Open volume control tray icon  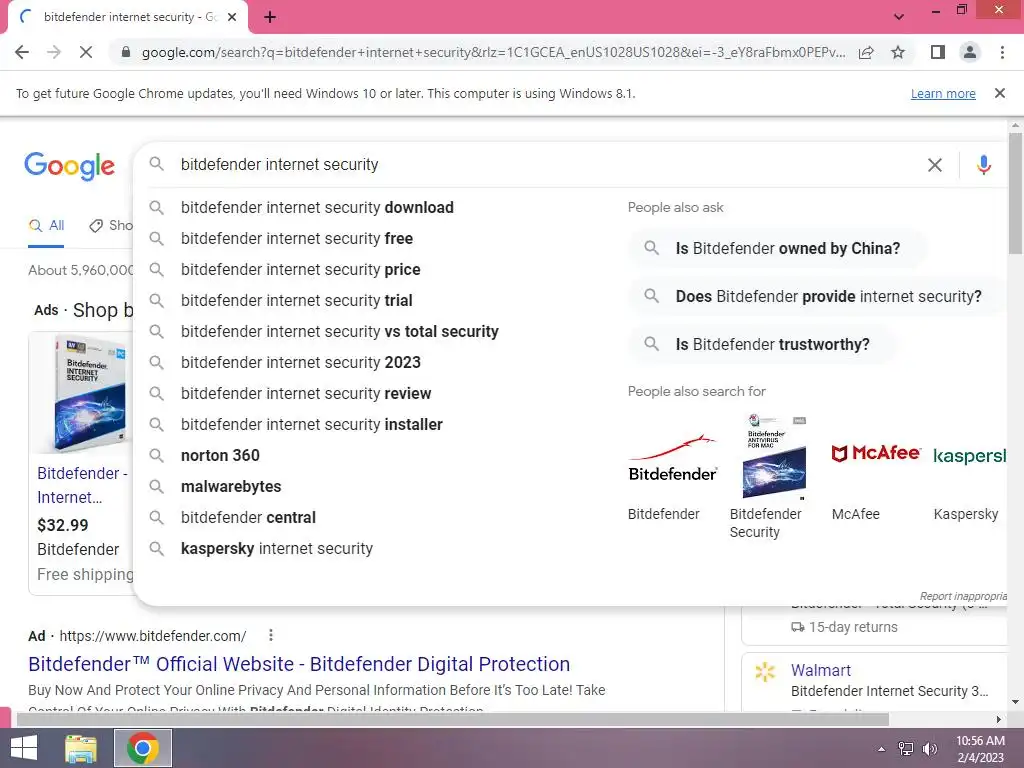(x=929, y=749)
